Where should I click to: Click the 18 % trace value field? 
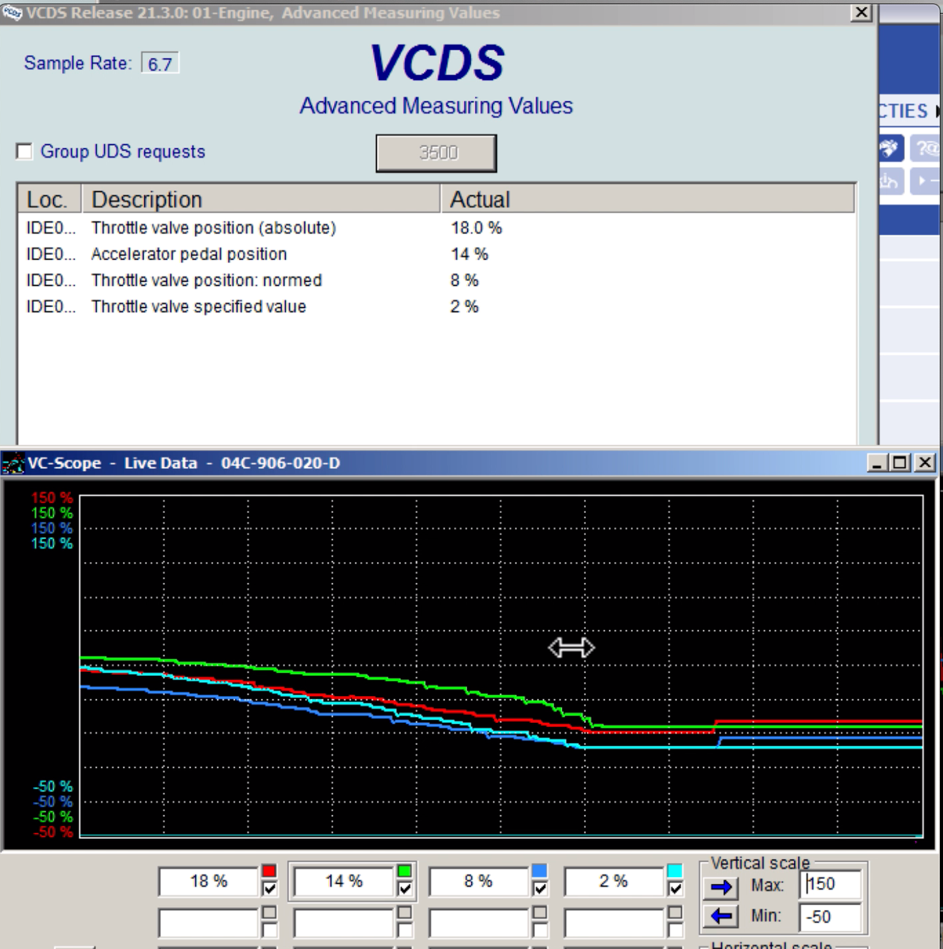tap(209, 881)
